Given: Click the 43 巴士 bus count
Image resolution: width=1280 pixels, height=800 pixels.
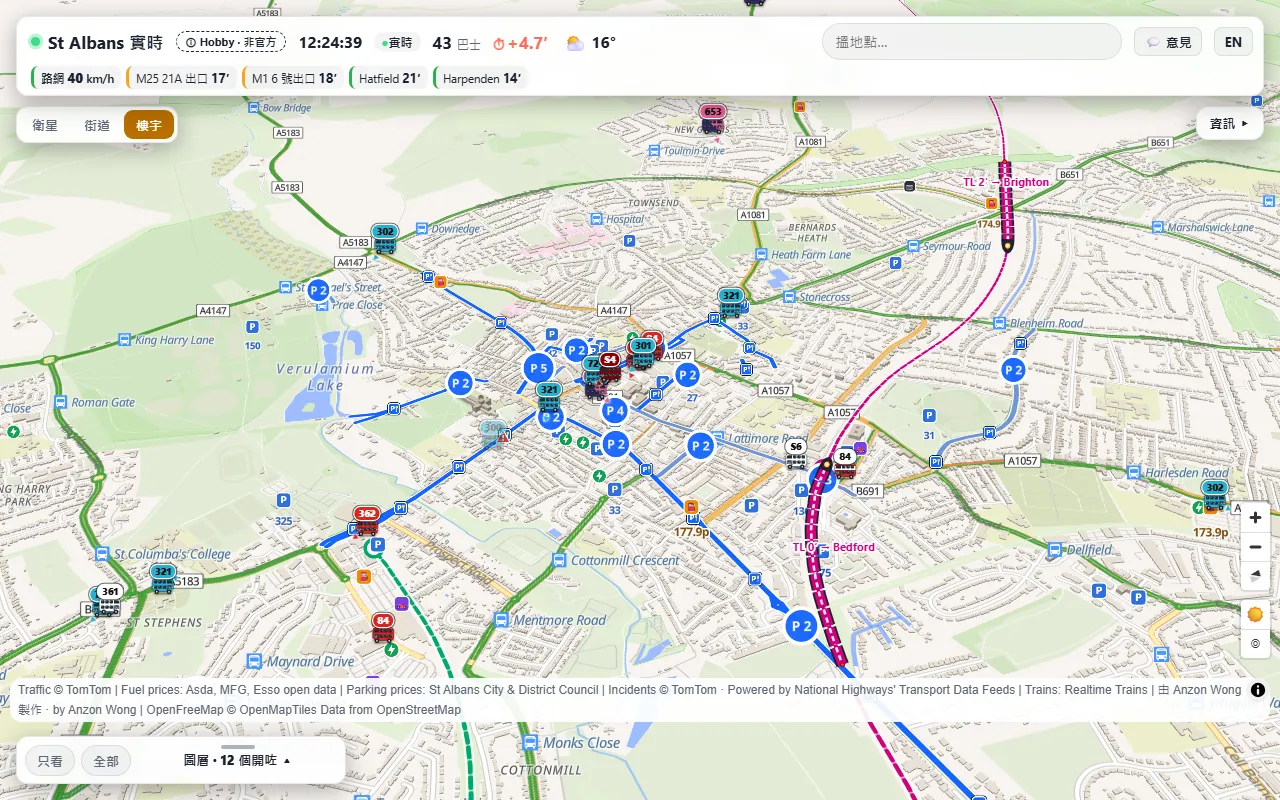Looking at the screenshot, I should point(456,43).
